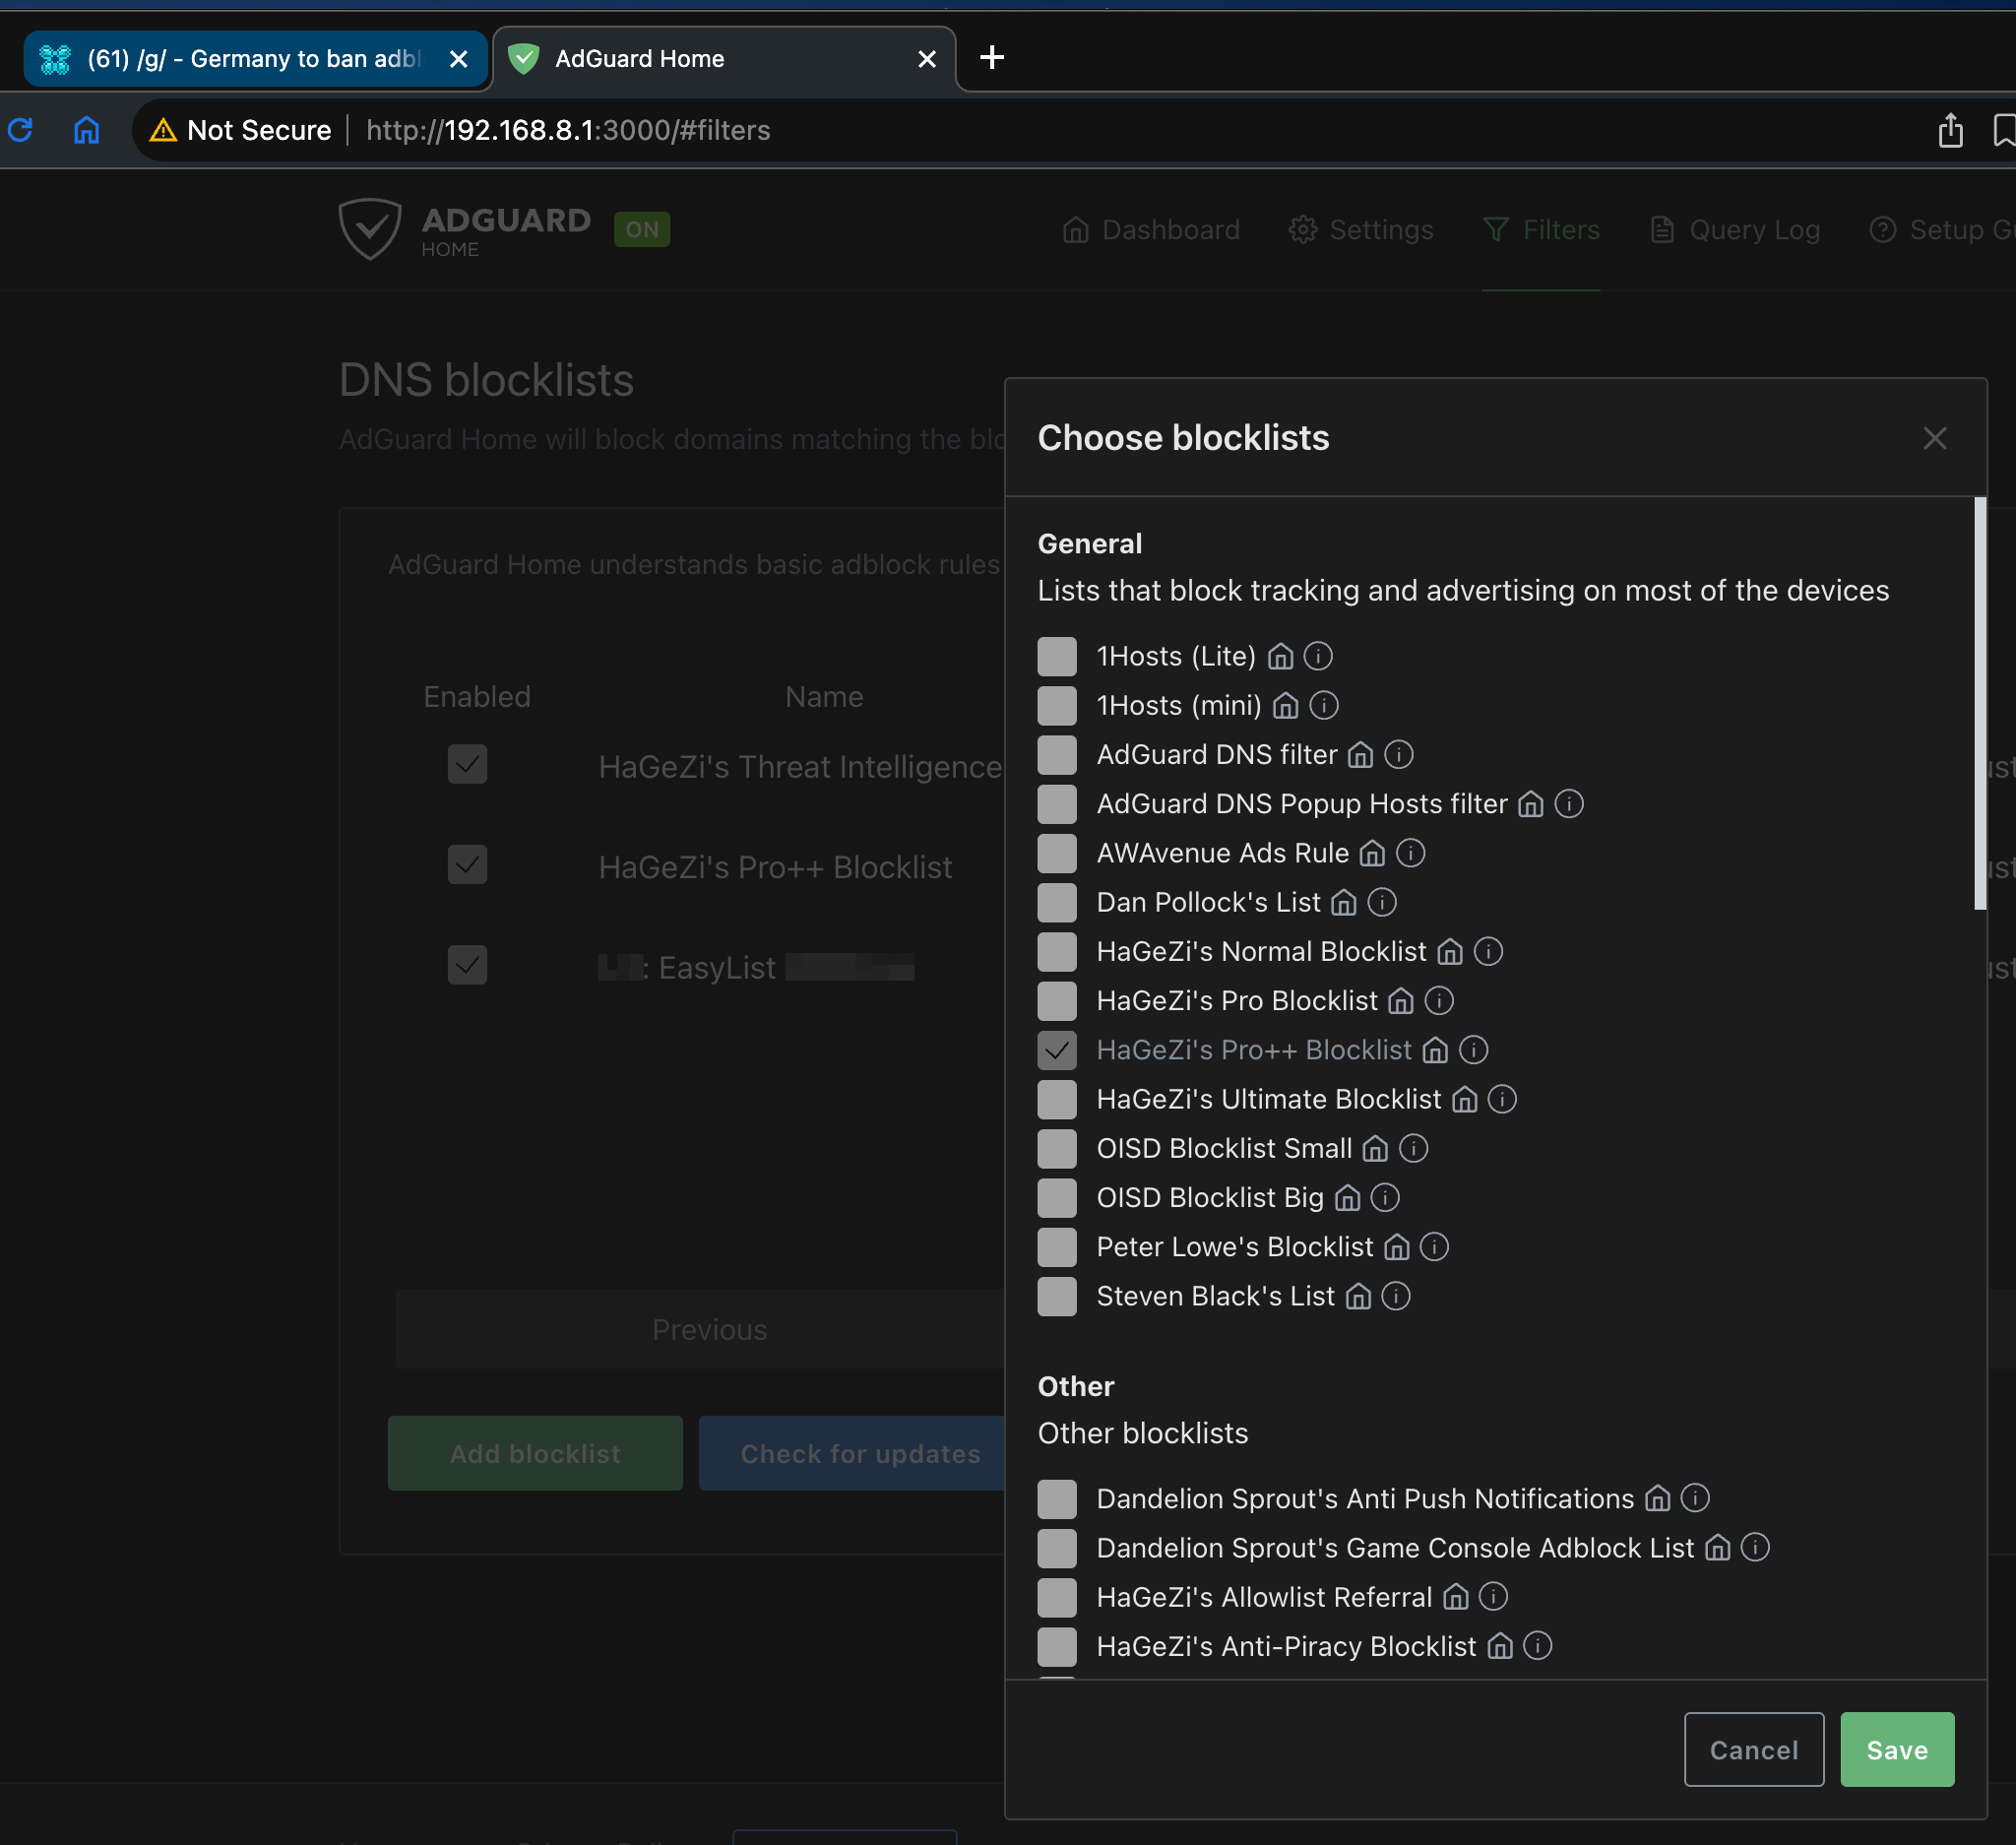2016x1845 pixels.
Task: Click info icon for HaGeZi's Anti-Piracy Blocklist
Action: click(x=1537, y=1647)
